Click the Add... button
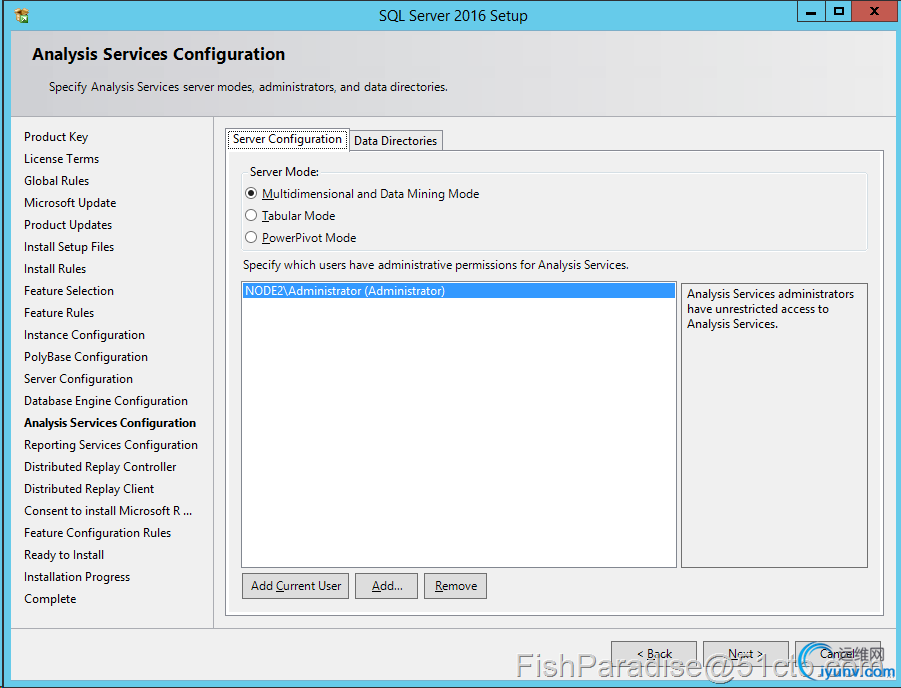 pos(386,586)
